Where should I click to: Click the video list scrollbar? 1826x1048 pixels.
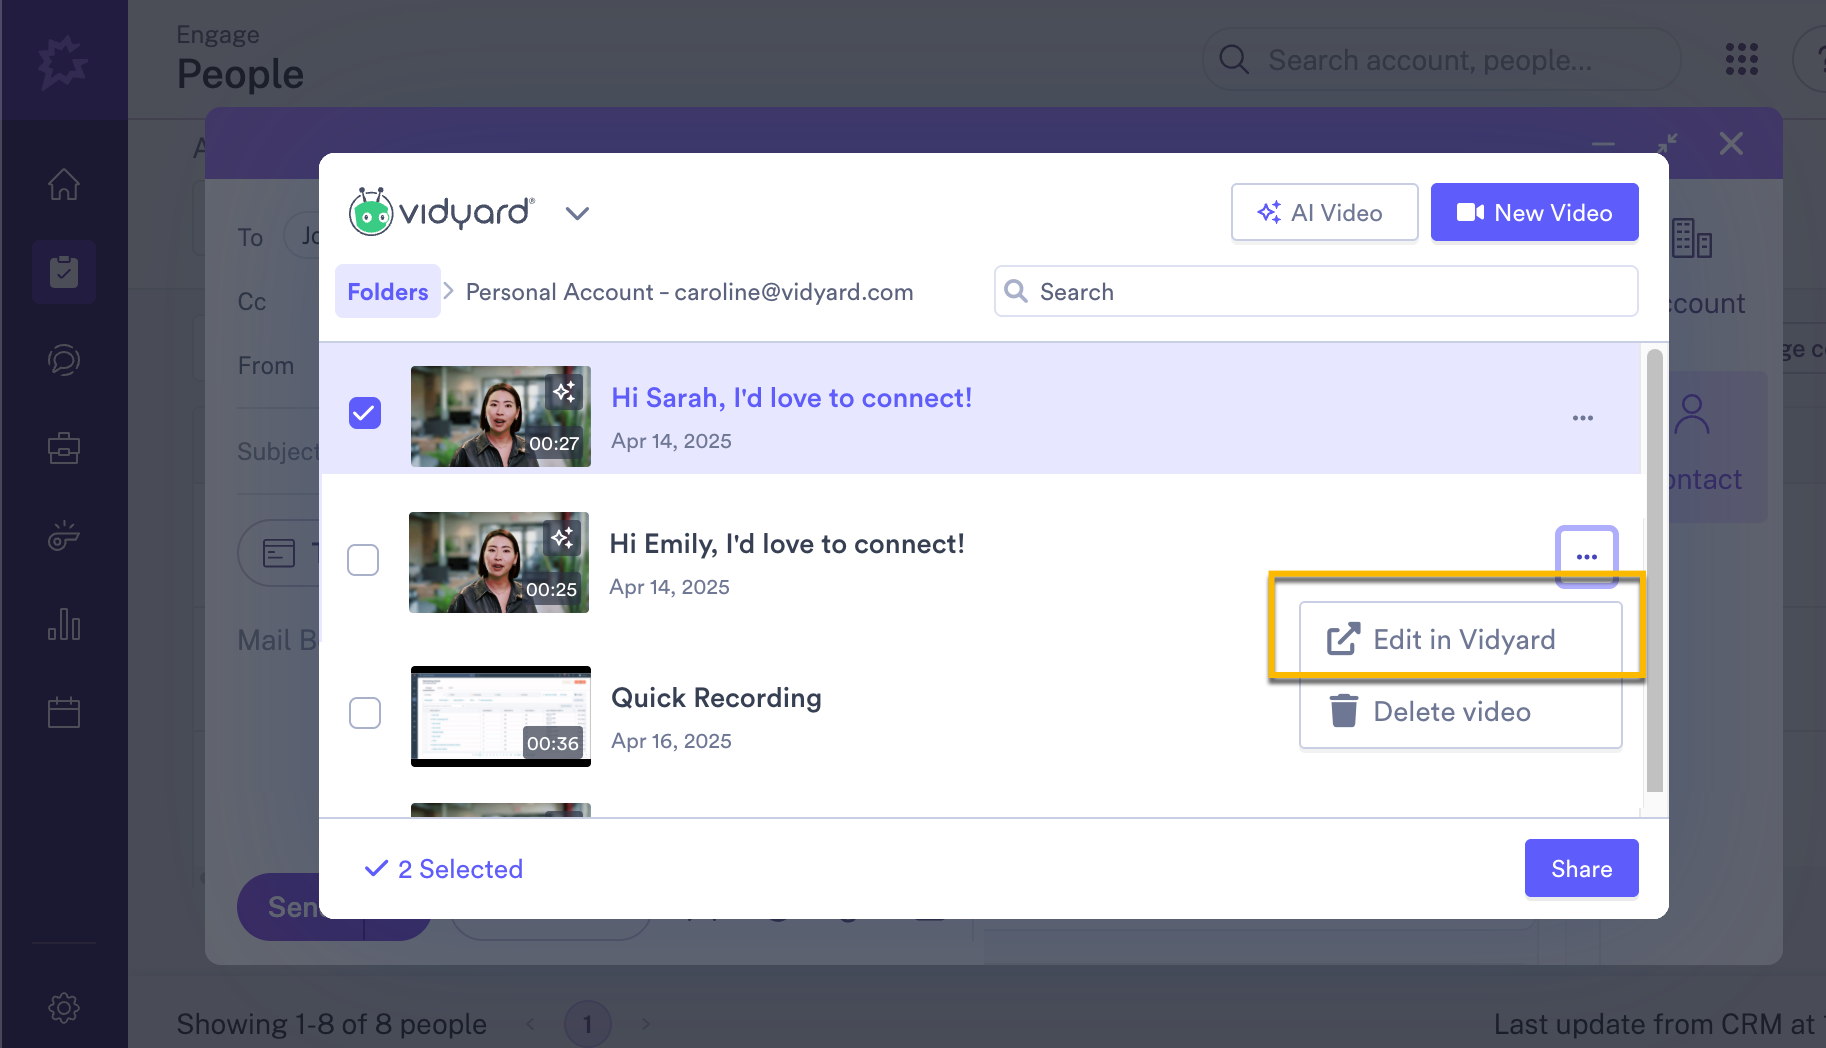tap(1654, 570)
